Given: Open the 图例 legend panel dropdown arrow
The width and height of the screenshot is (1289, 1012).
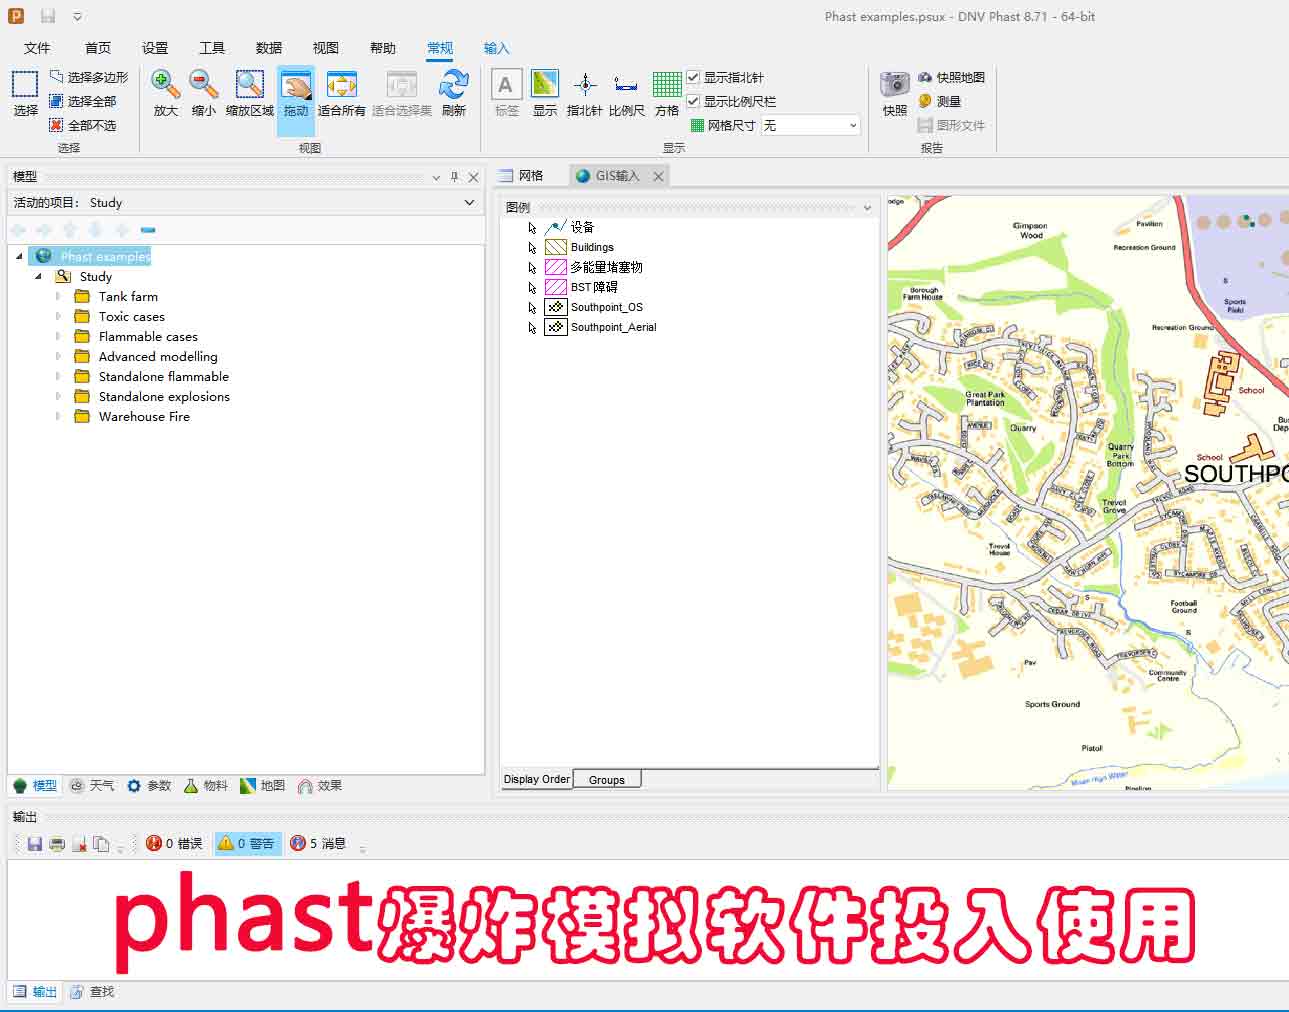Looking at the screenshot, I should pyautogui.click(x=867, y=207).
